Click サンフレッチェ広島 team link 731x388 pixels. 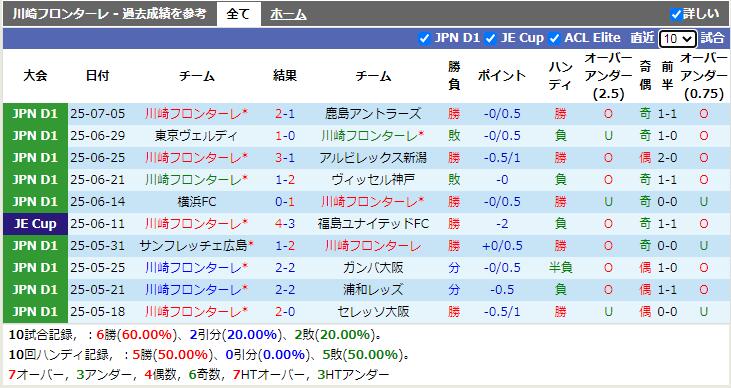click(x=193, y=246)
